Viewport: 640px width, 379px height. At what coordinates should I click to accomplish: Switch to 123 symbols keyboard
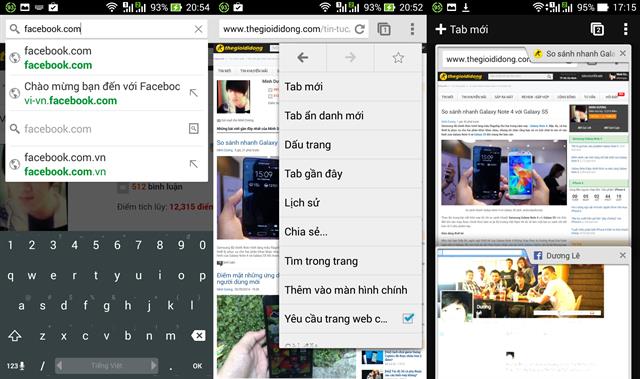pos(15,366)
